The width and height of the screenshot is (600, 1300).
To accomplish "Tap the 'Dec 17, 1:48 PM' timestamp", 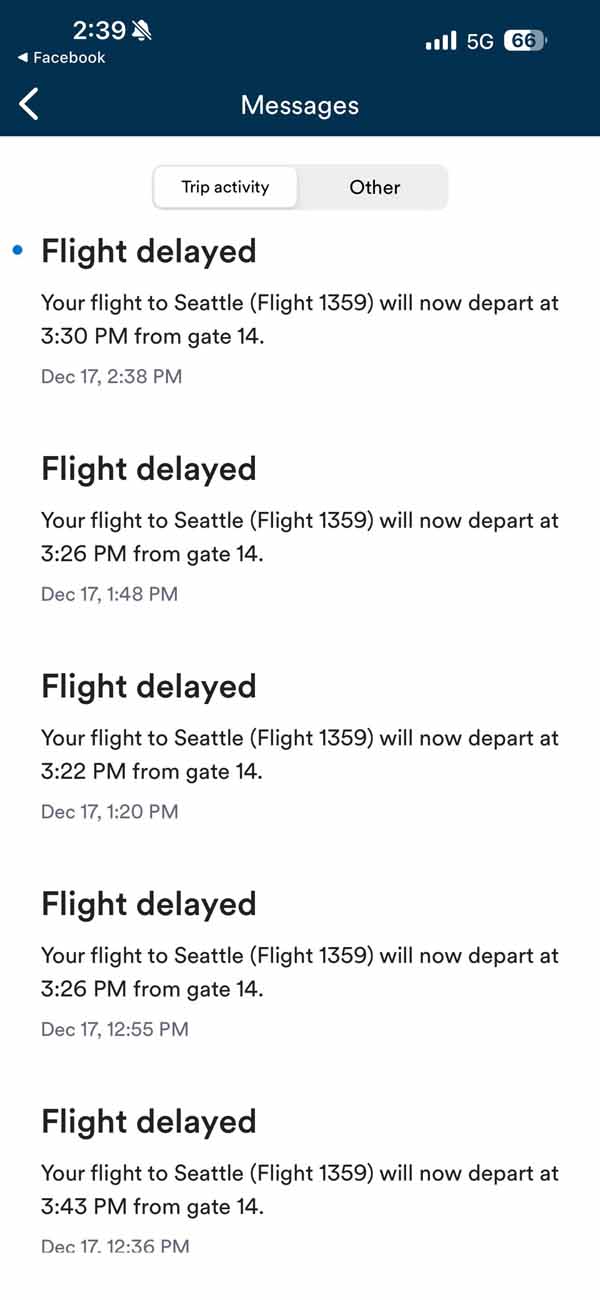I will coord(109,594).
